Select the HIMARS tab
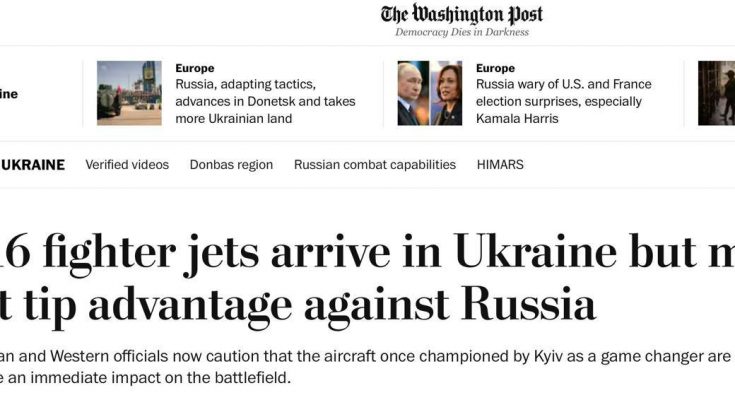735x400 pixels. [x=500, y=165]
